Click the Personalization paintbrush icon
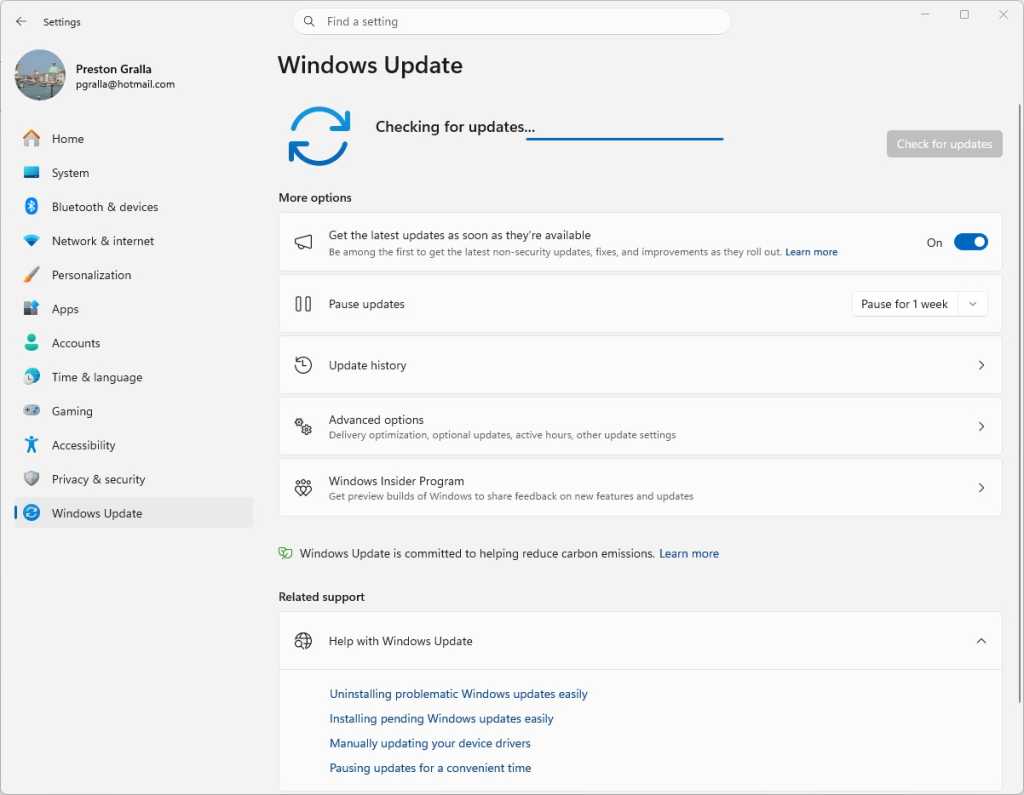Viewport: 1024px width, 795px height. coord(31,274)
